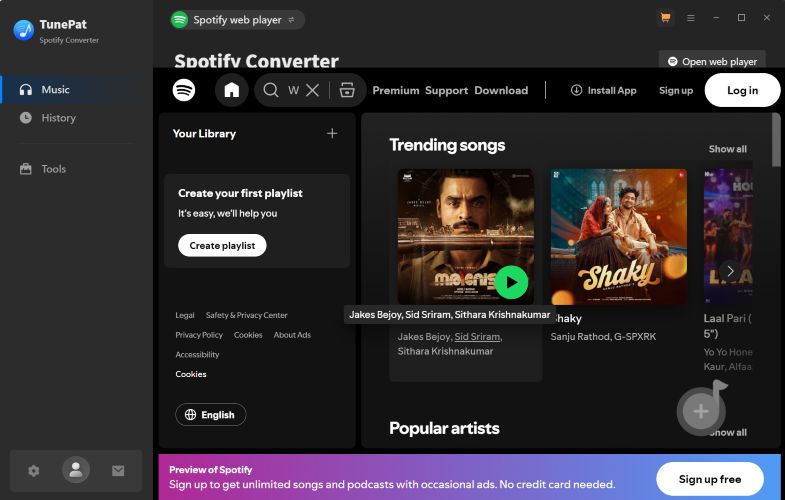Click the Create playlist button
The height and width of the screenshot is (500, 785).
222,245
